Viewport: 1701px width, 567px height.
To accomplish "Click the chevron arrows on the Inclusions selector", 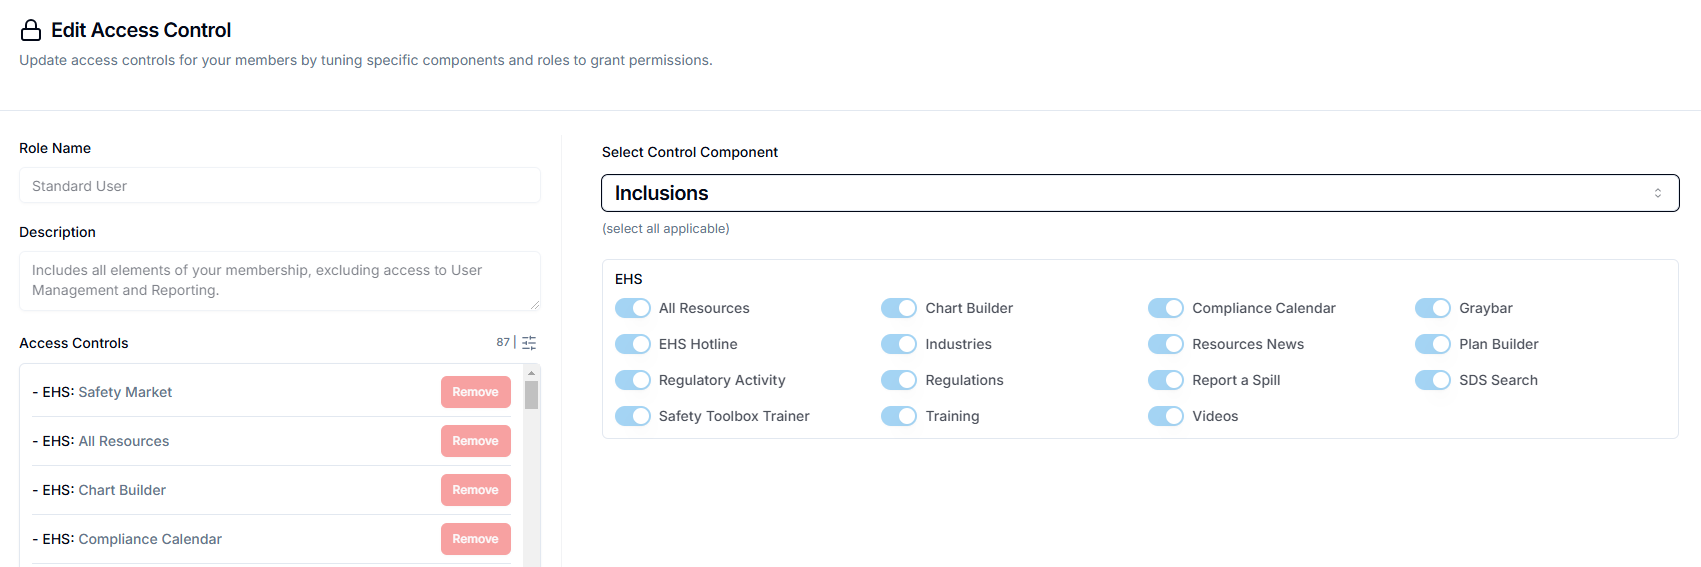I will coord(1657,193).
